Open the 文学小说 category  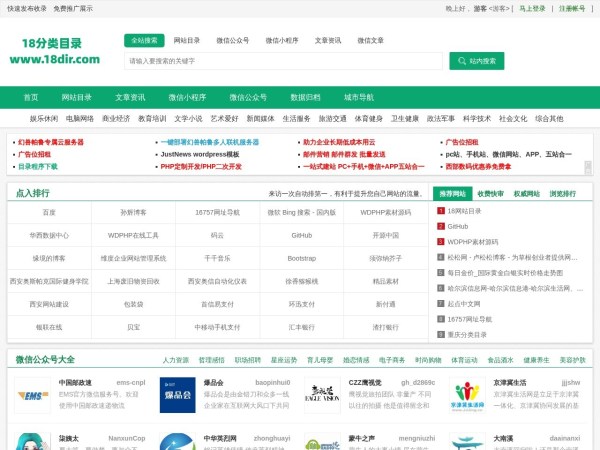coord(188,119)
